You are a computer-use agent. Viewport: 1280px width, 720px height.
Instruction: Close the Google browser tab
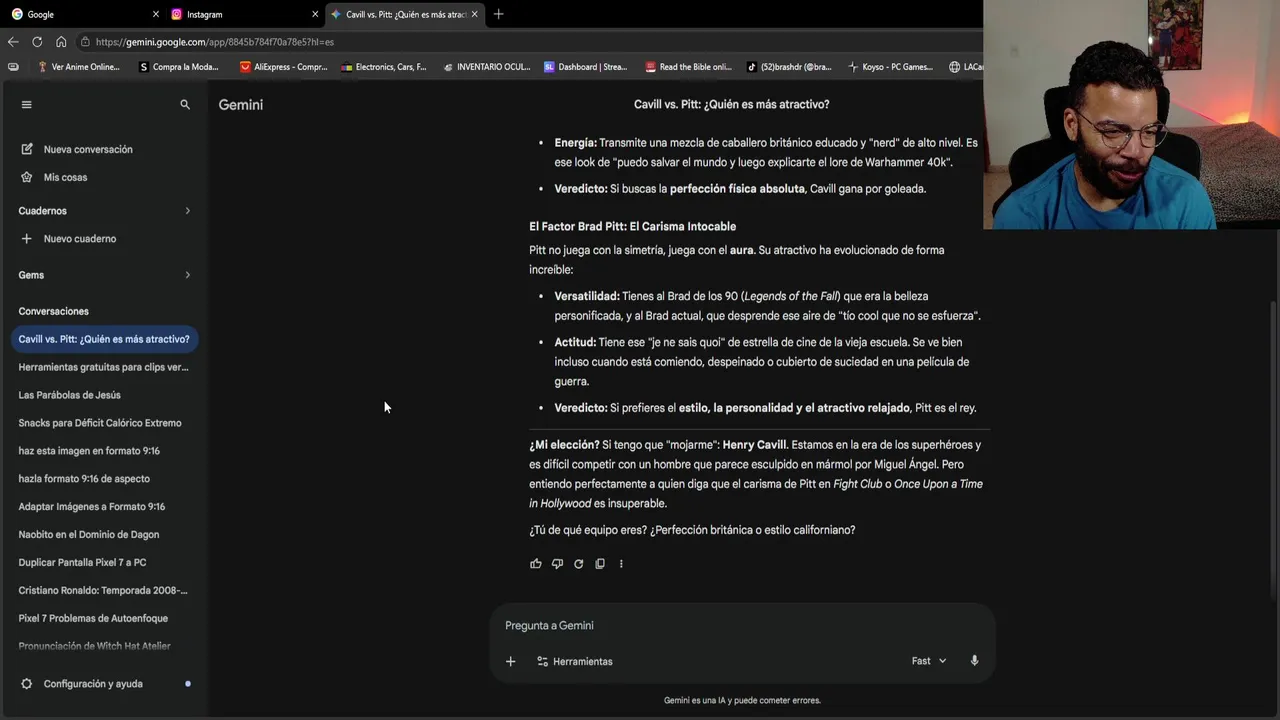[156, 14]
